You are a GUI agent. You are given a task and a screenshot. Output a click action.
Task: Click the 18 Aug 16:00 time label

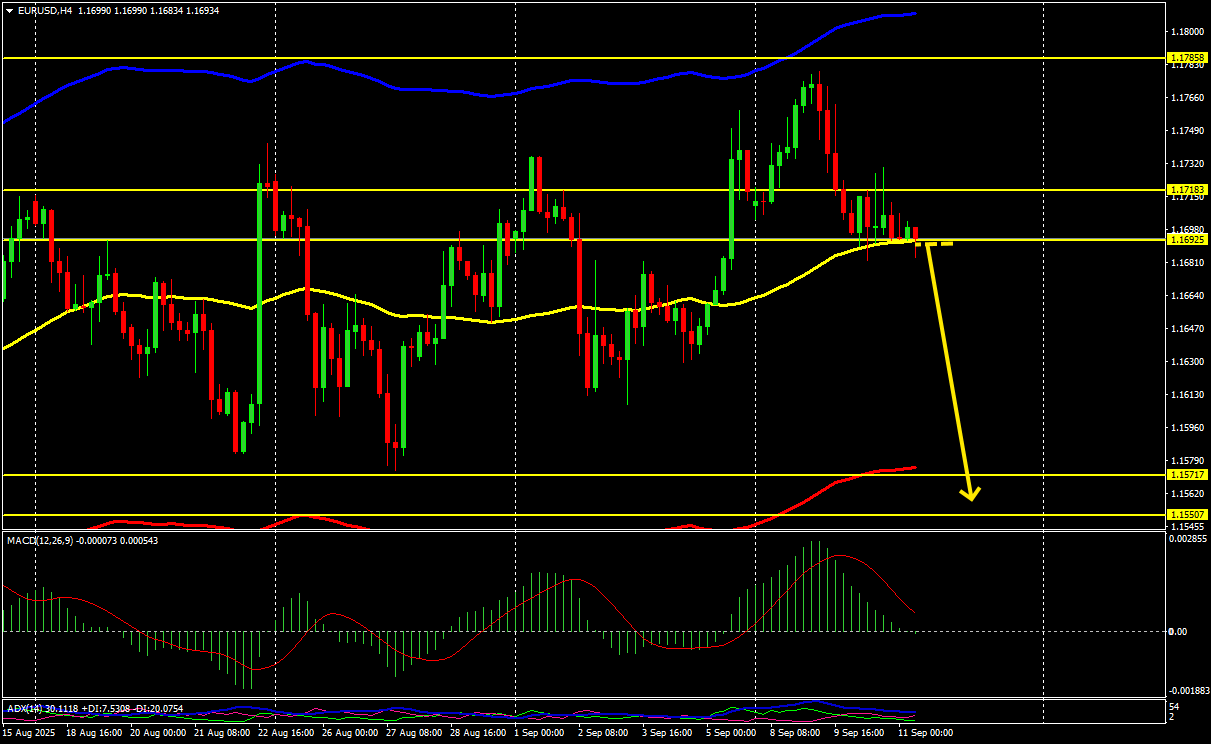tap(94, 733)
